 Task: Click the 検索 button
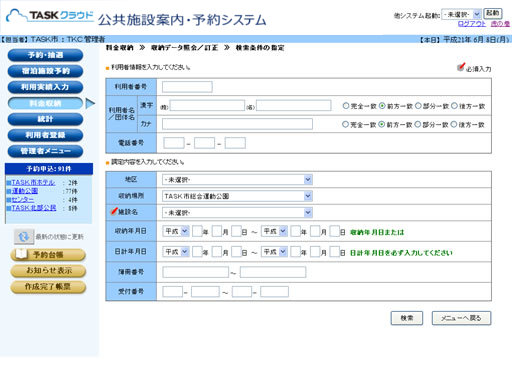click(407, 318)
